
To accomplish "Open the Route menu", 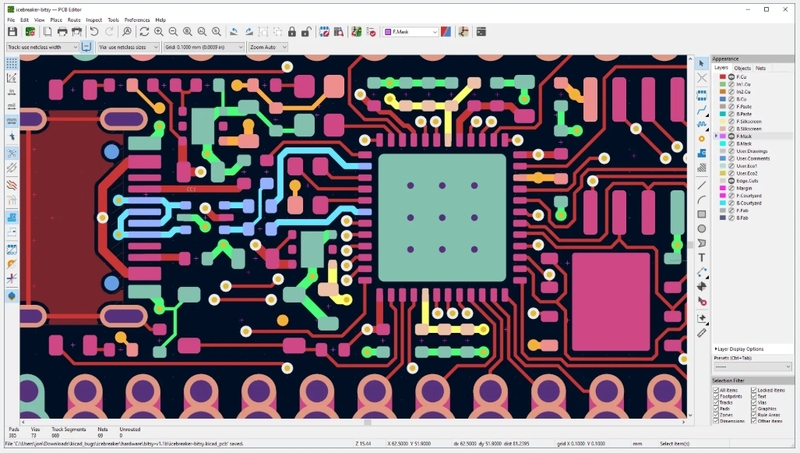I will coord(74,20).
